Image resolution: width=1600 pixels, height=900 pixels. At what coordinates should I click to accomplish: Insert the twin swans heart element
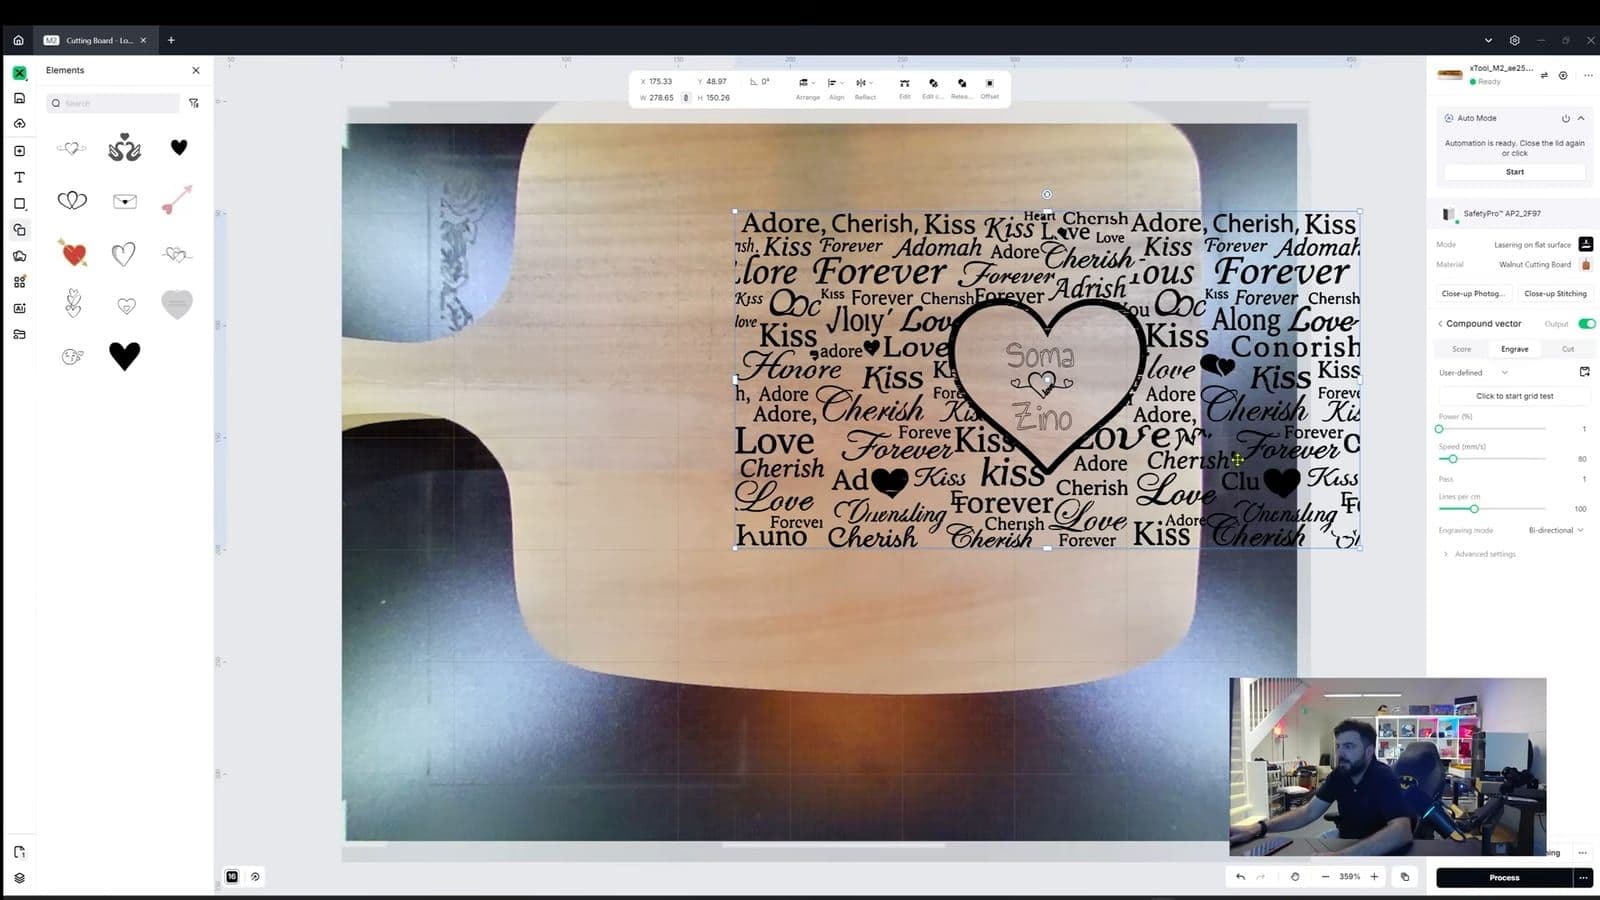pyautogui.click(x=124, y=148)
